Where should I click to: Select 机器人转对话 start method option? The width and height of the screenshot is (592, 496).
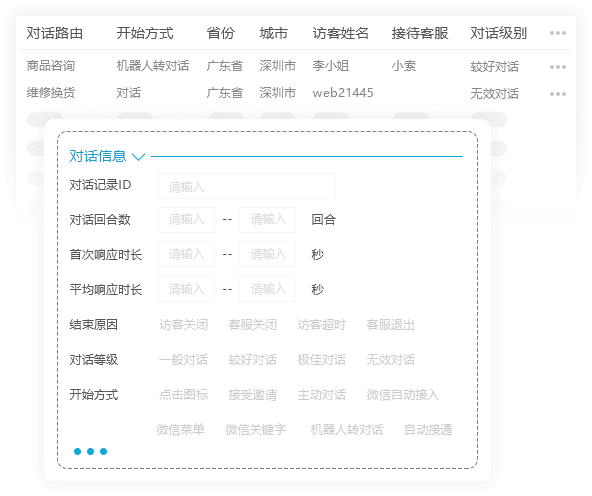click(347, 430)
